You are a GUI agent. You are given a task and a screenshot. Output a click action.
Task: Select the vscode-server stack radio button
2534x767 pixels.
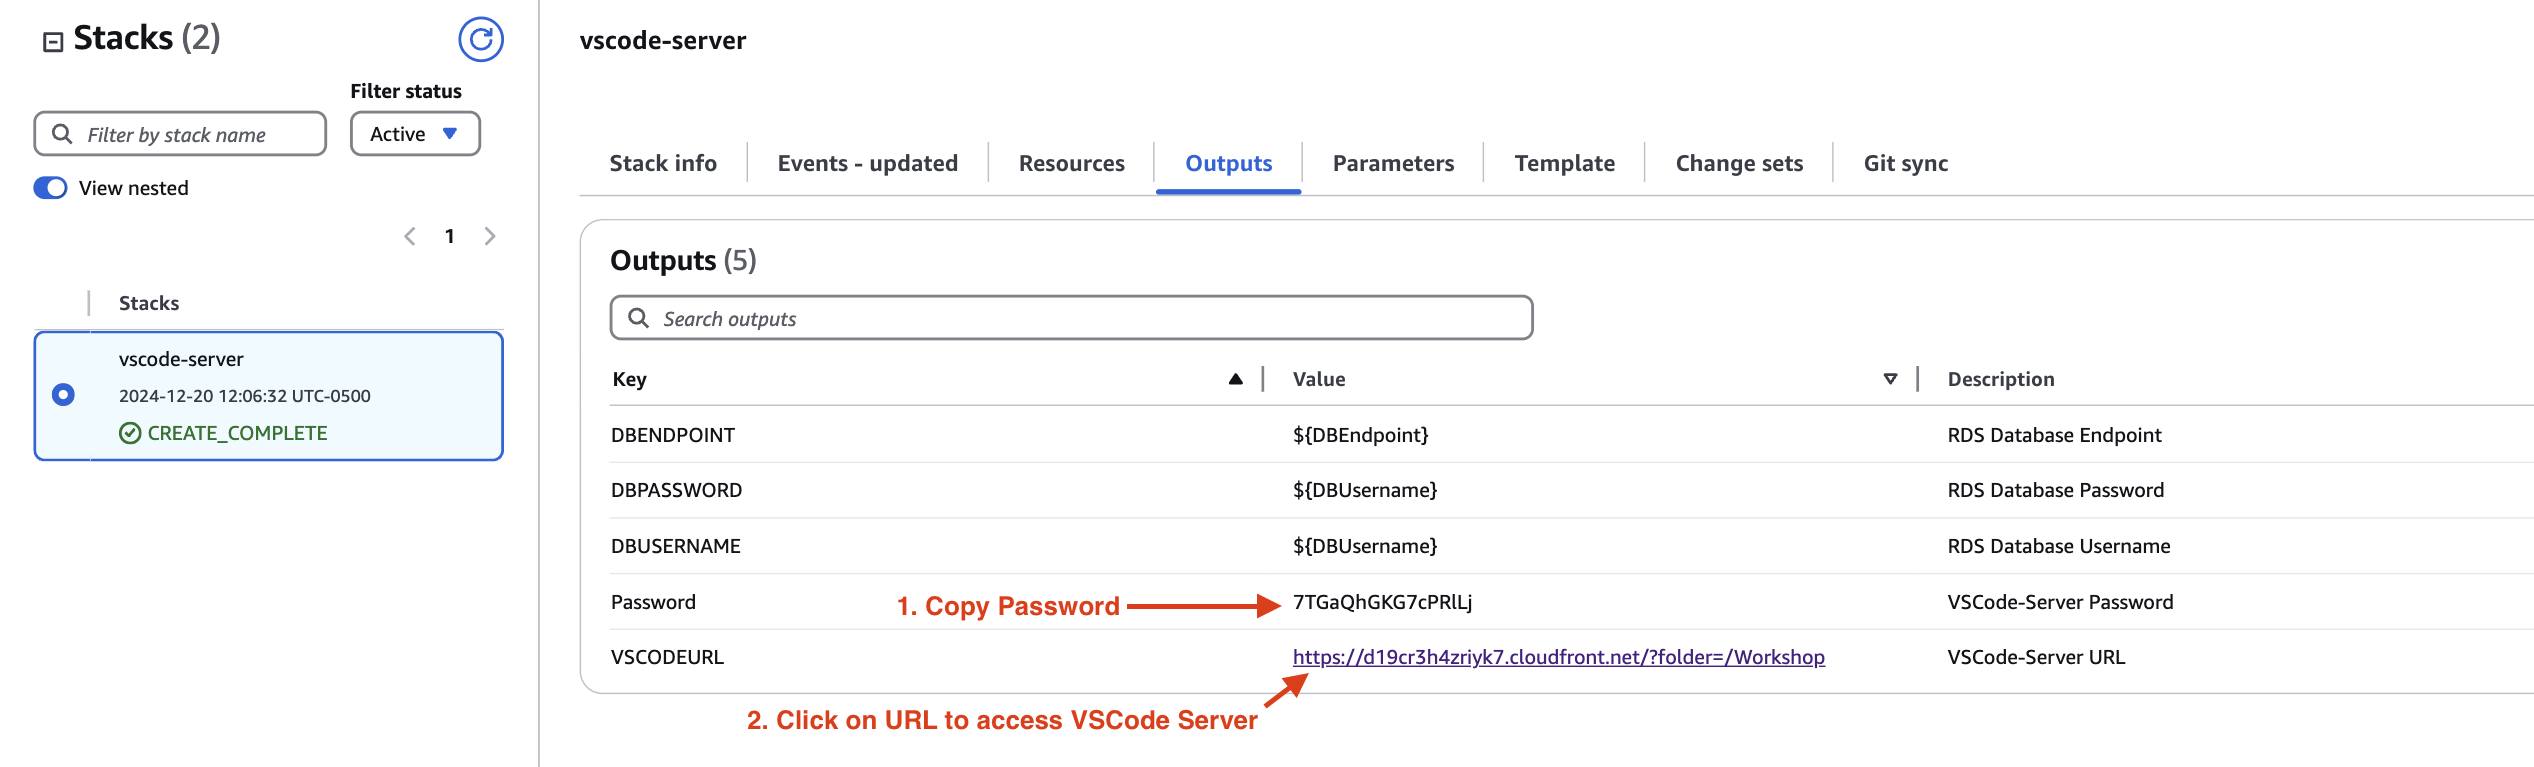tap(65, 394)
